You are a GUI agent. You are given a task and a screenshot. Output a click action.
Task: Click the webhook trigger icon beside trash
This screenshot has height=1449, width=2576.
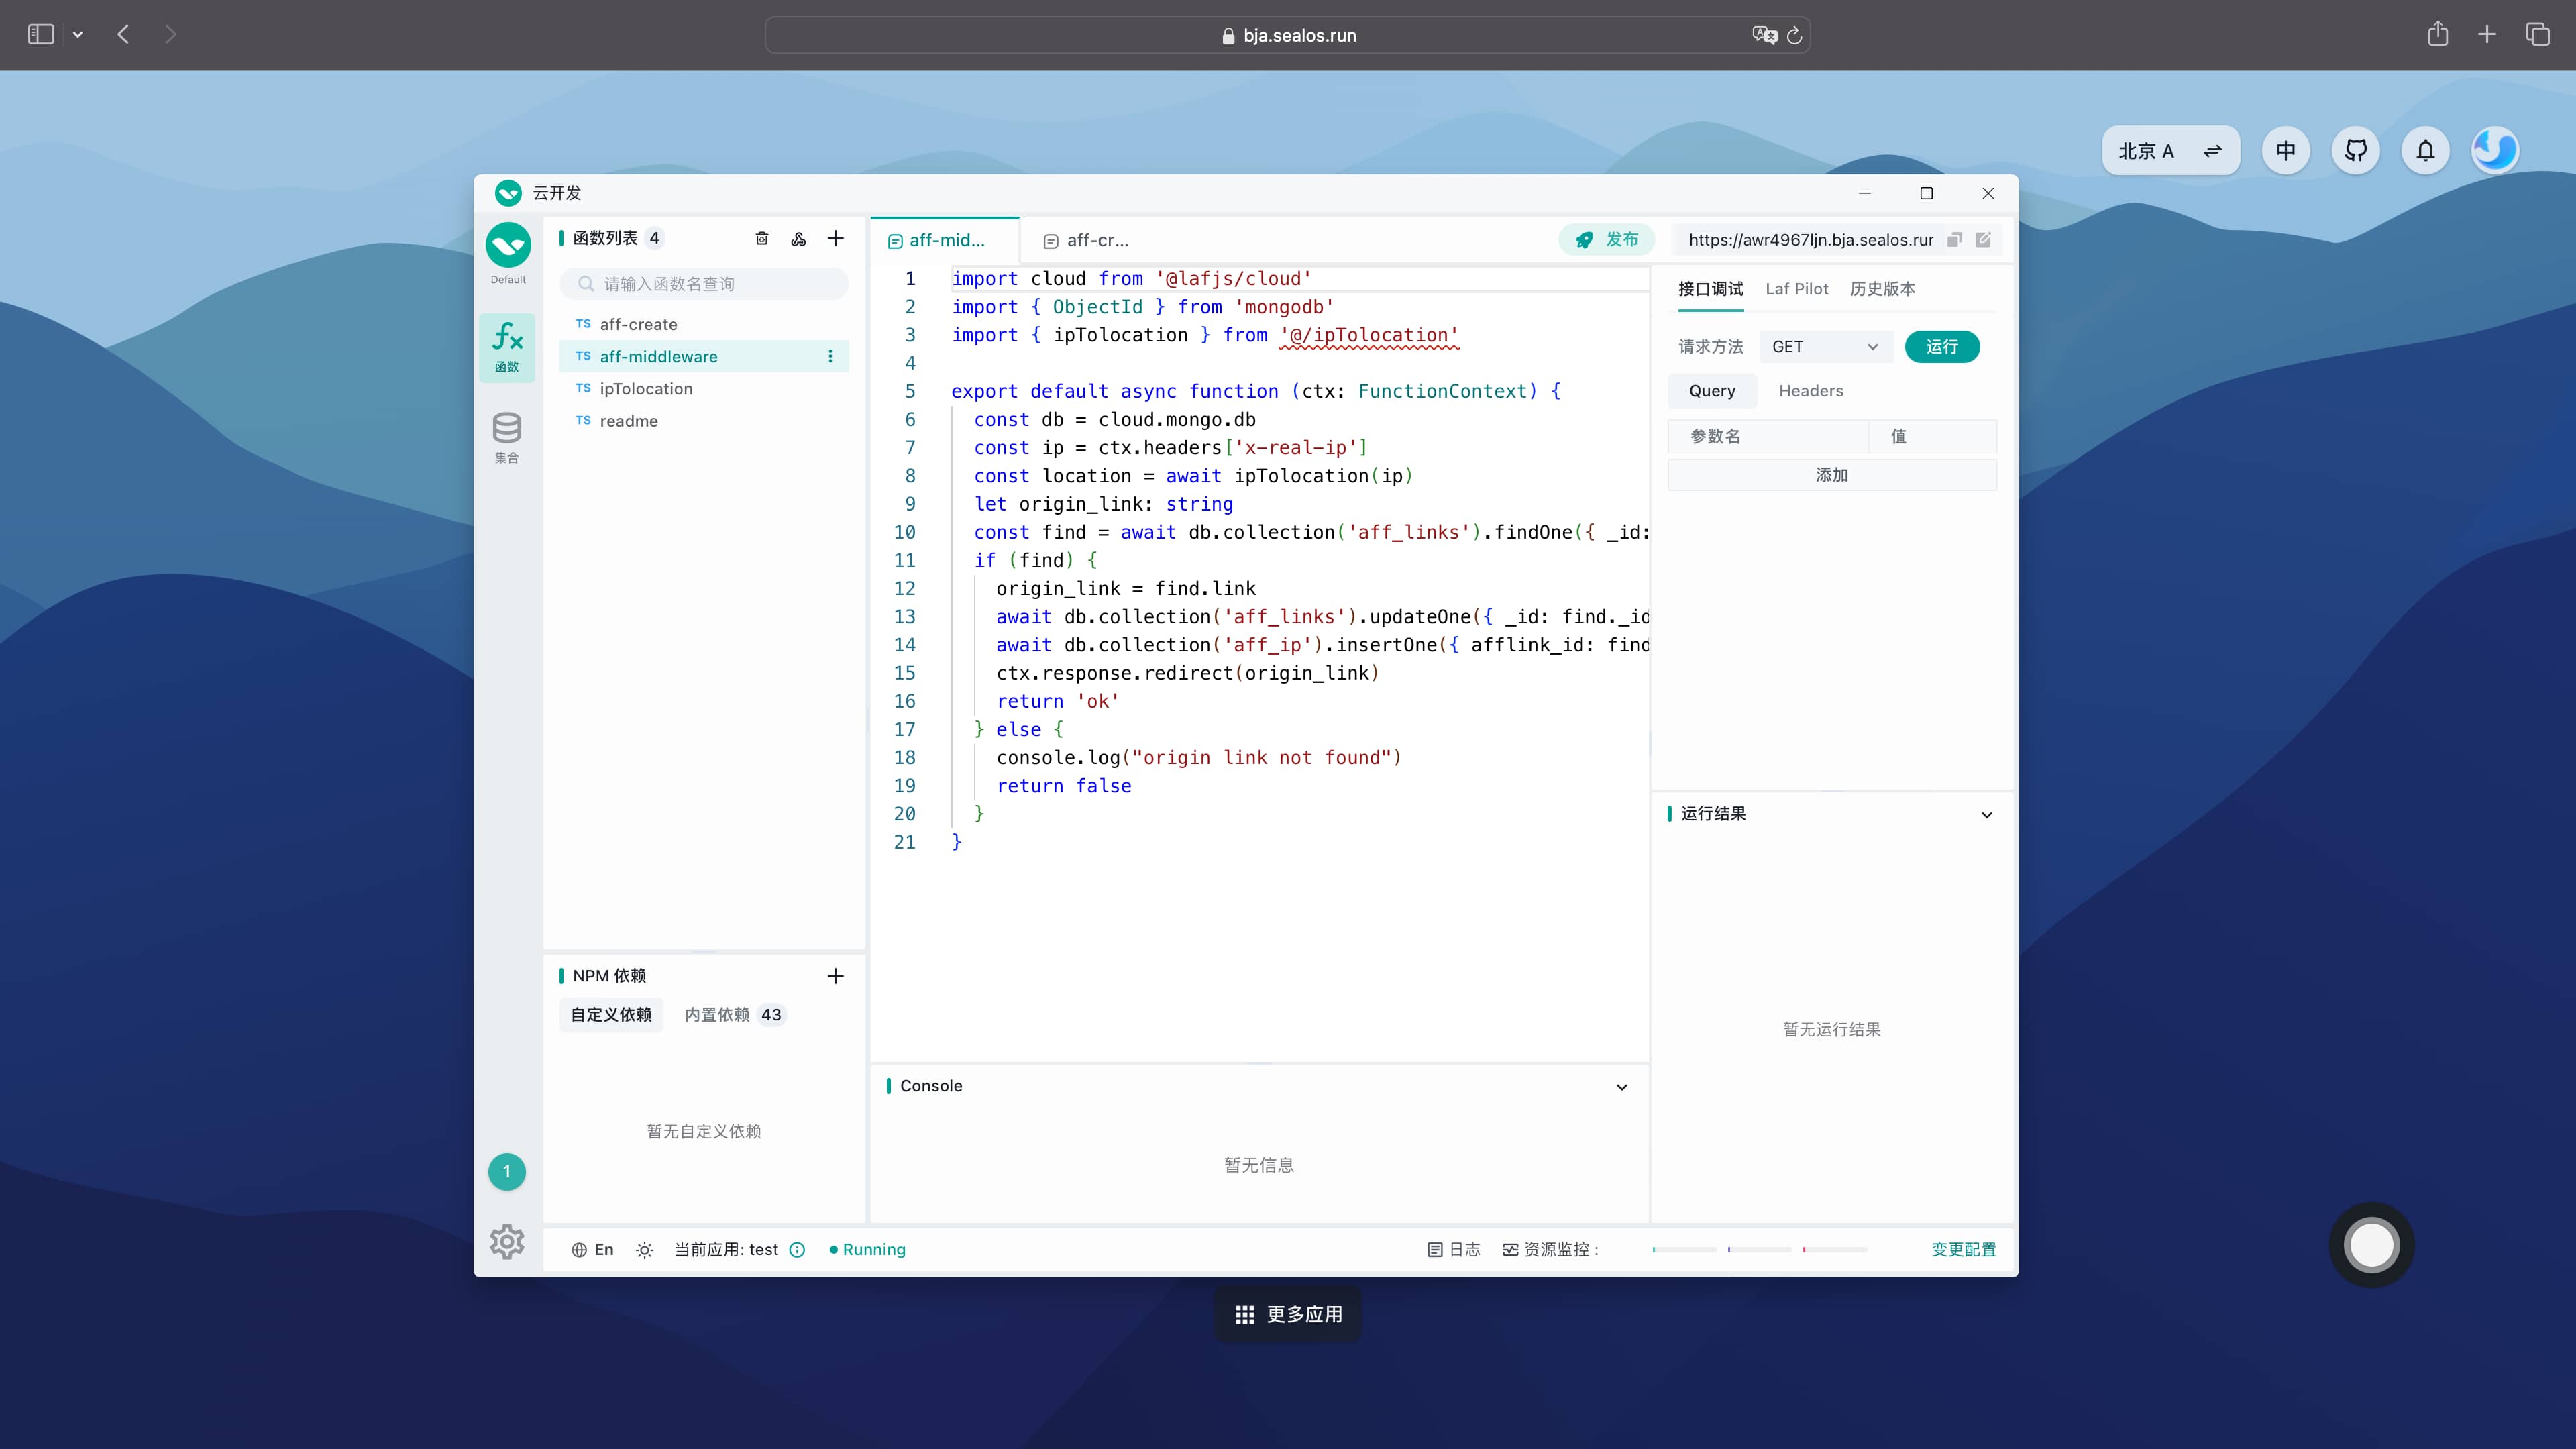[x=798, y=238]
